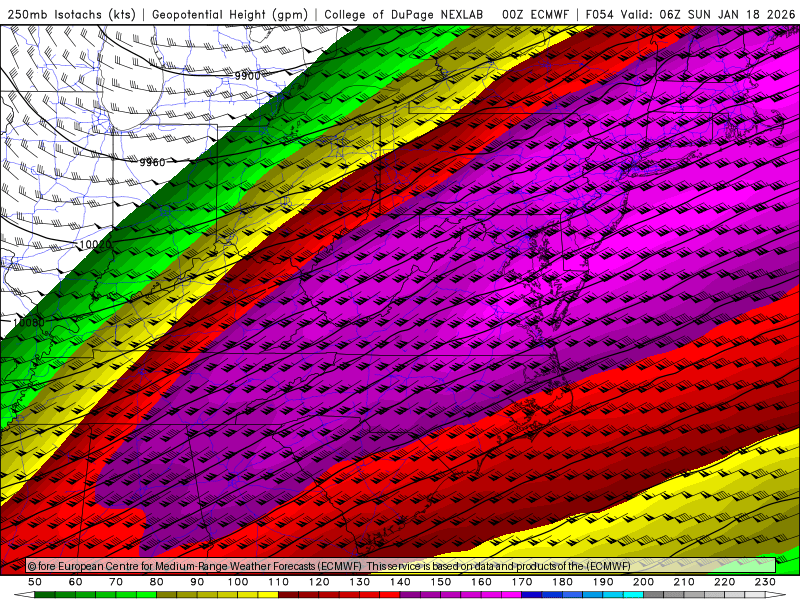Click the 210 value on the legend
Image resolution: width=800 pixels, height=600 pixels.
click(x=684, y=582)
